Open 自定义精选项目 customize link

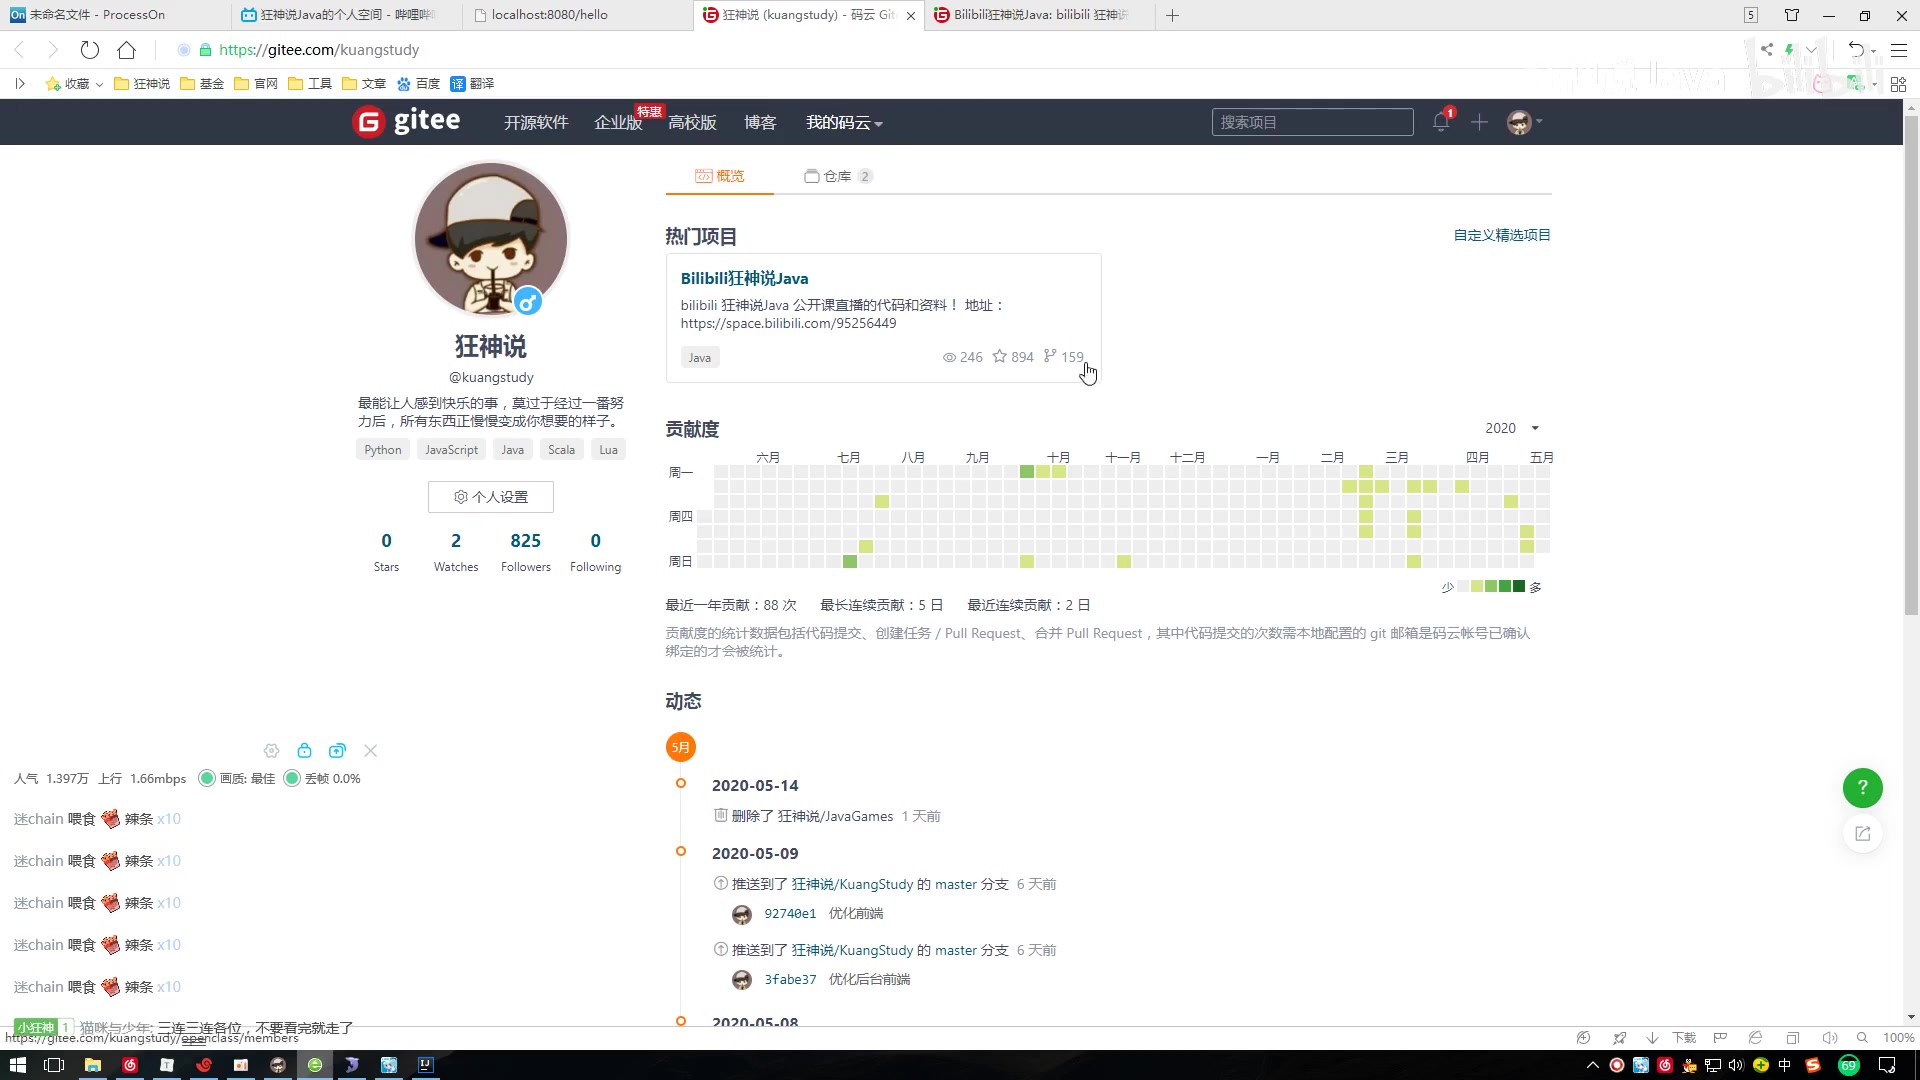click(1501, 235)
